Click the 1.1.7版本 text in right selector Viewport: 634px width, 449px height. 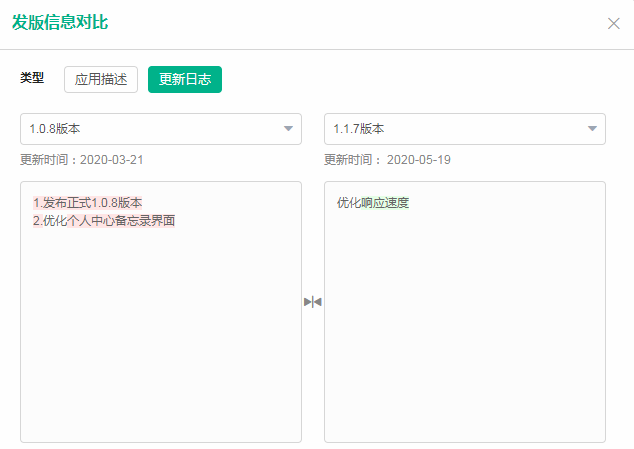click(x=359, y=129)
